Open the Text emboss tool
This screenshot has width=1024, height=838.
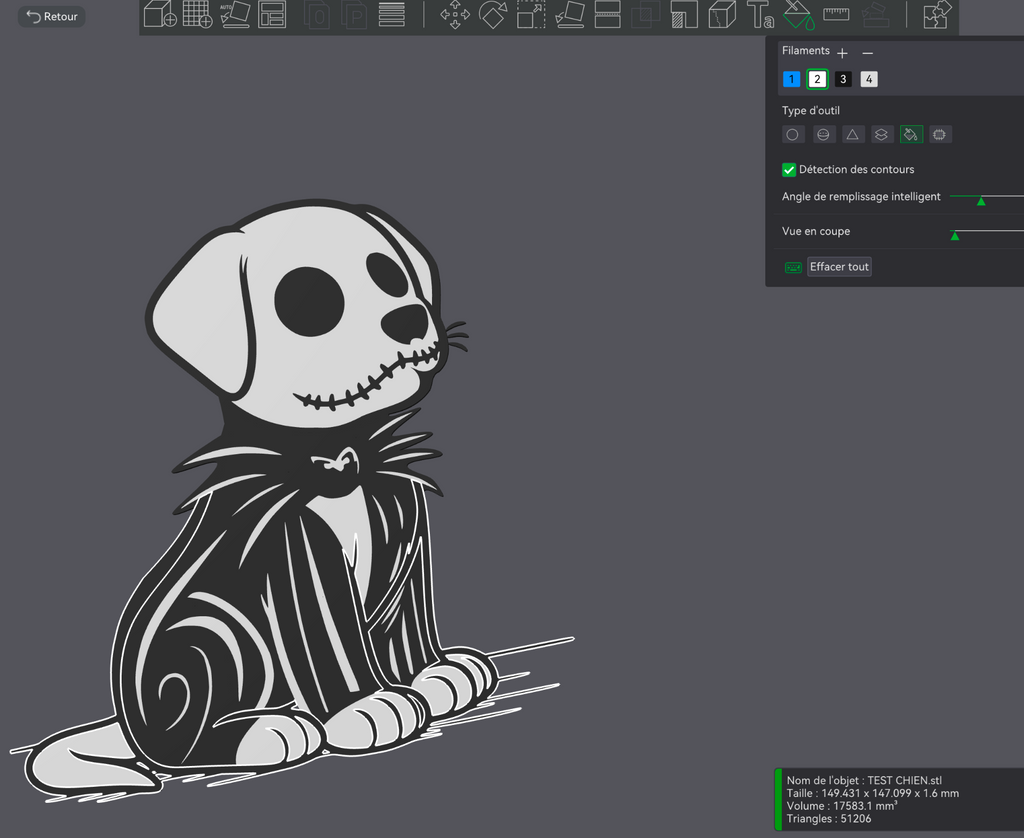(760, 14)
